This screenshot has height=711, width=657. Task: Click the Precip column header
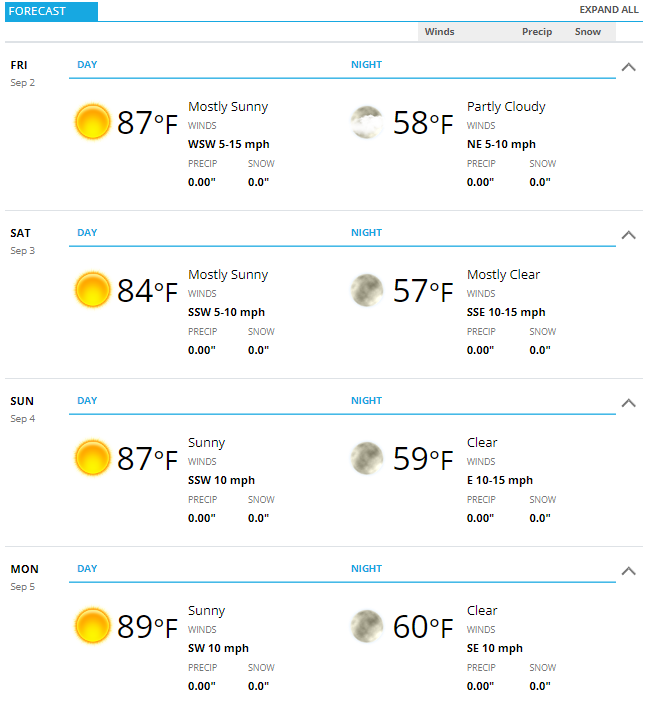(537, 32)
